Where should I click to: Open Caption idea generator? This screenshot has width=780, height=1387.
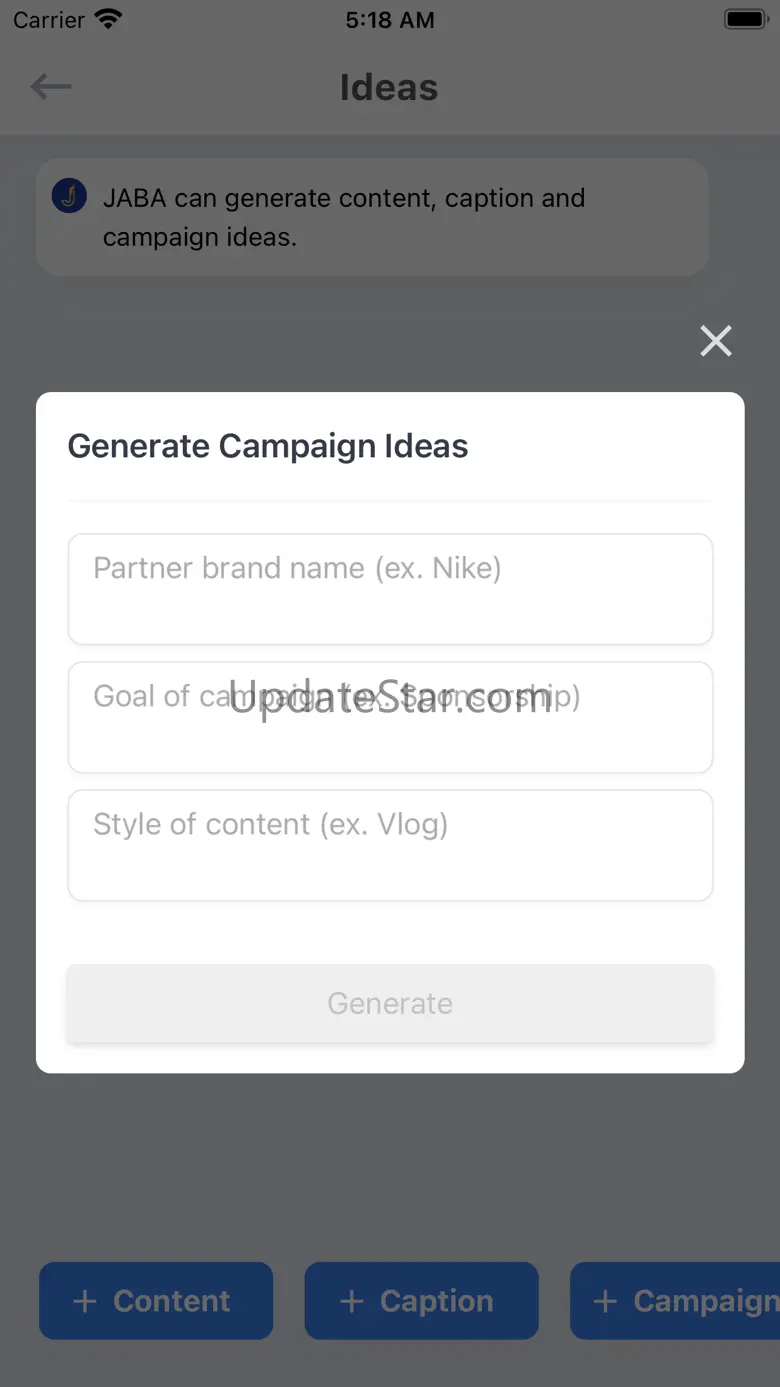[x=422, y=1301]
